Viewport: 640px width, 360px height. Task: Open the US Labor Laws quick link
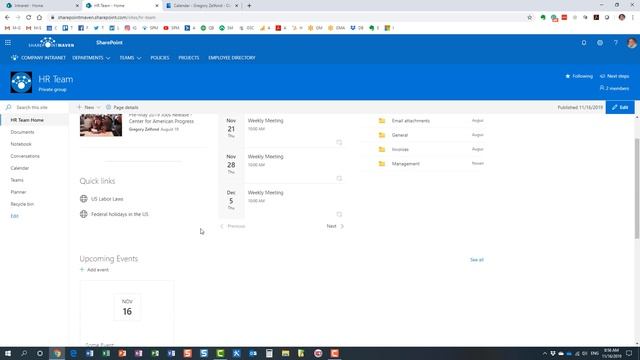tap(107, 198)
